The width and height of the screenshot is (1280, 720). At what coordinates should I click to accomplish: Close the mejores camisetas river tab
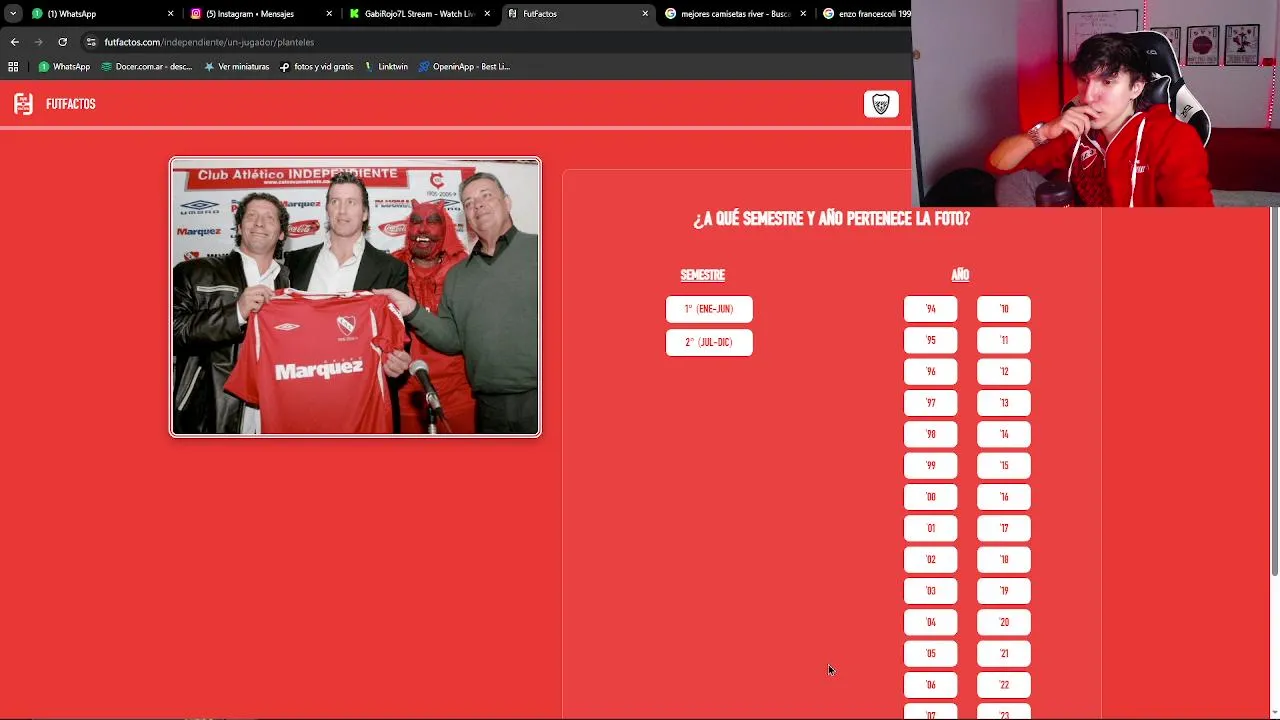803,14
